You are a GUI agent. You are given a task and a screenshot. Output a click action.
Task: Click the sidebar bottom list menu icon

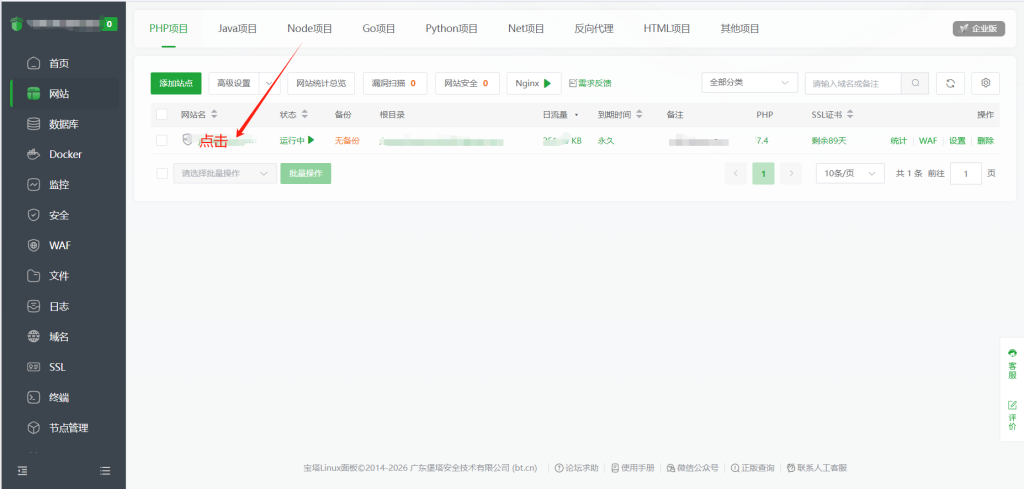[105, 470]
